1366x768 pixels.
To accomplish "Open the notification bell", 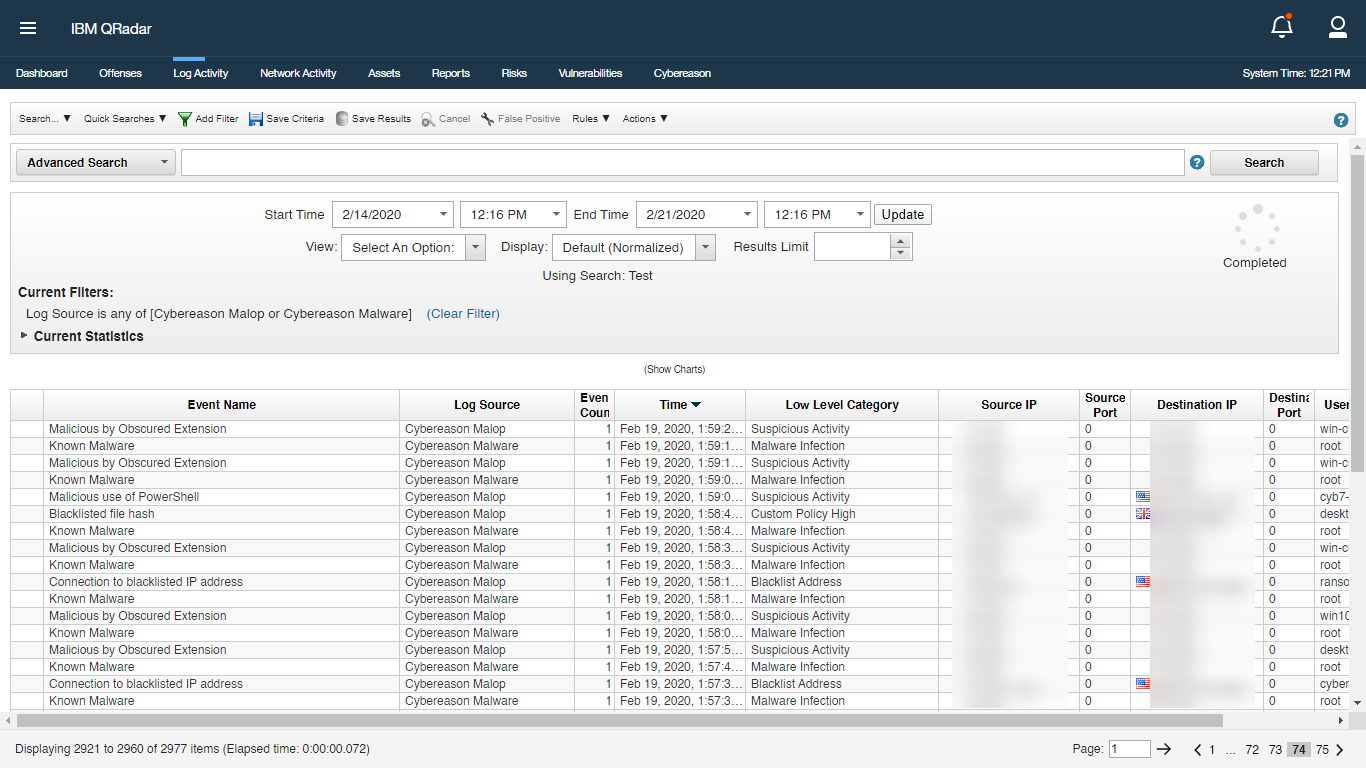I will point(1281,27).
